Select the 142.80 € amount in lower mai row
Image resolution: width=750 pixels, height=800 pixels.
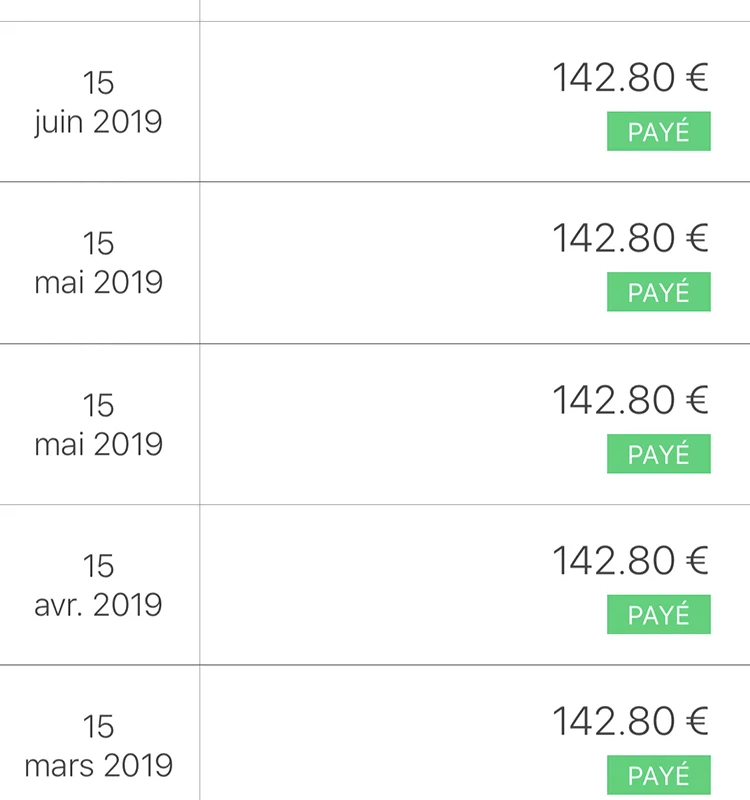tap(631, 400)
